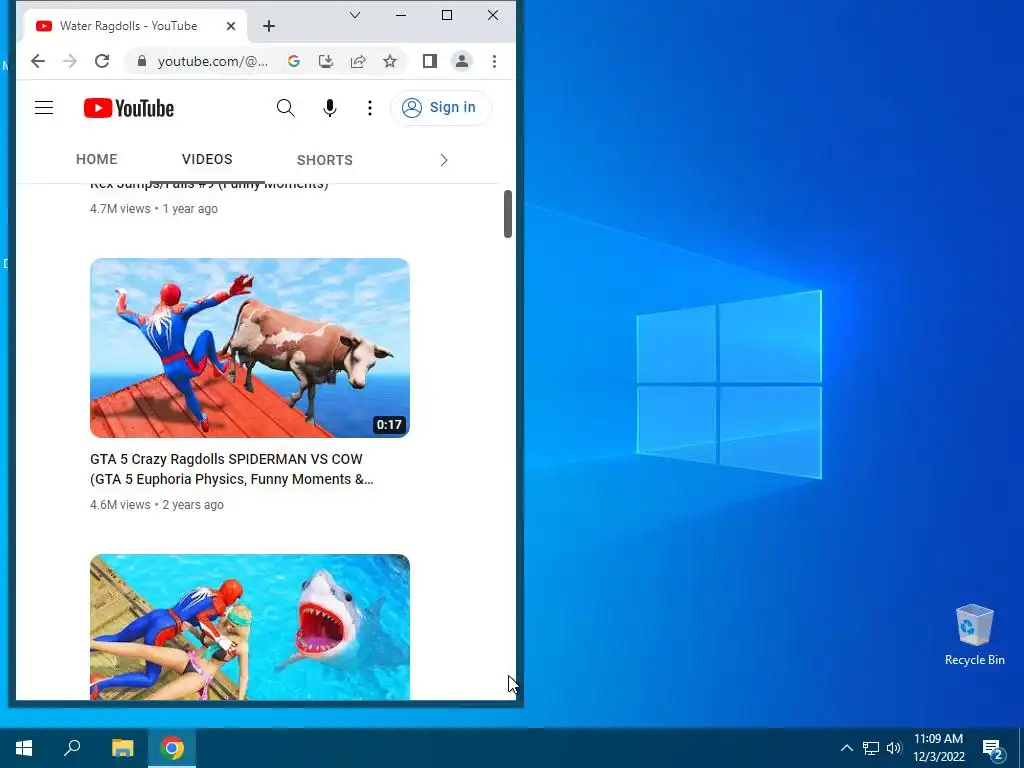Bookmark this page with star icon

390,61
